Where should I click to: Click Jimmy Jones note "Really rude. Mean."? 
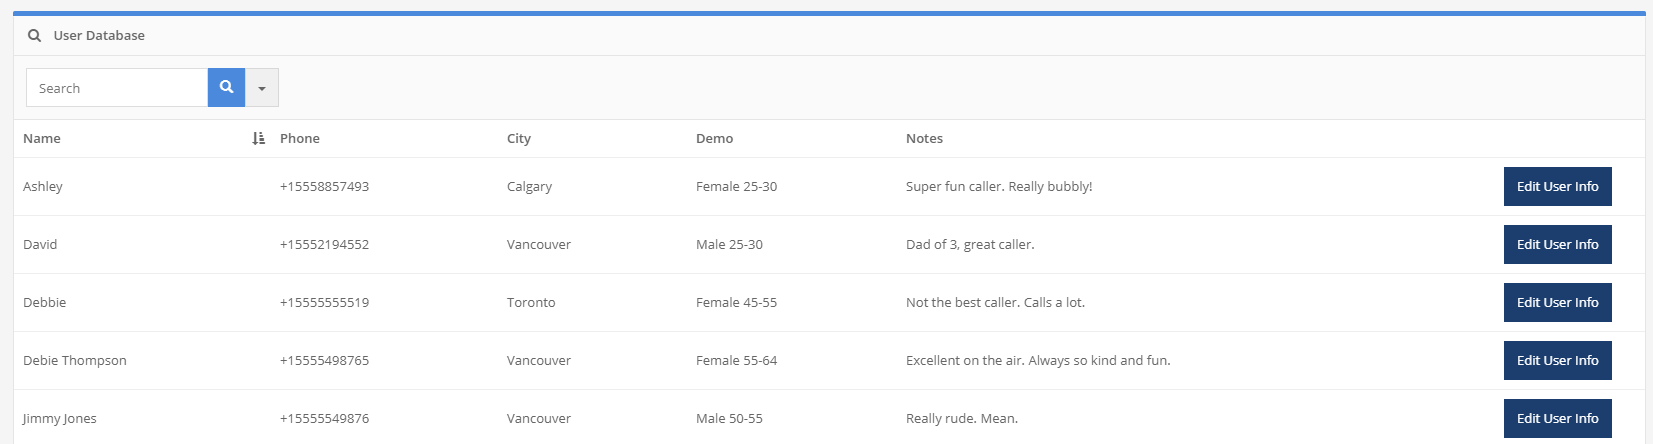pos(961,419)
